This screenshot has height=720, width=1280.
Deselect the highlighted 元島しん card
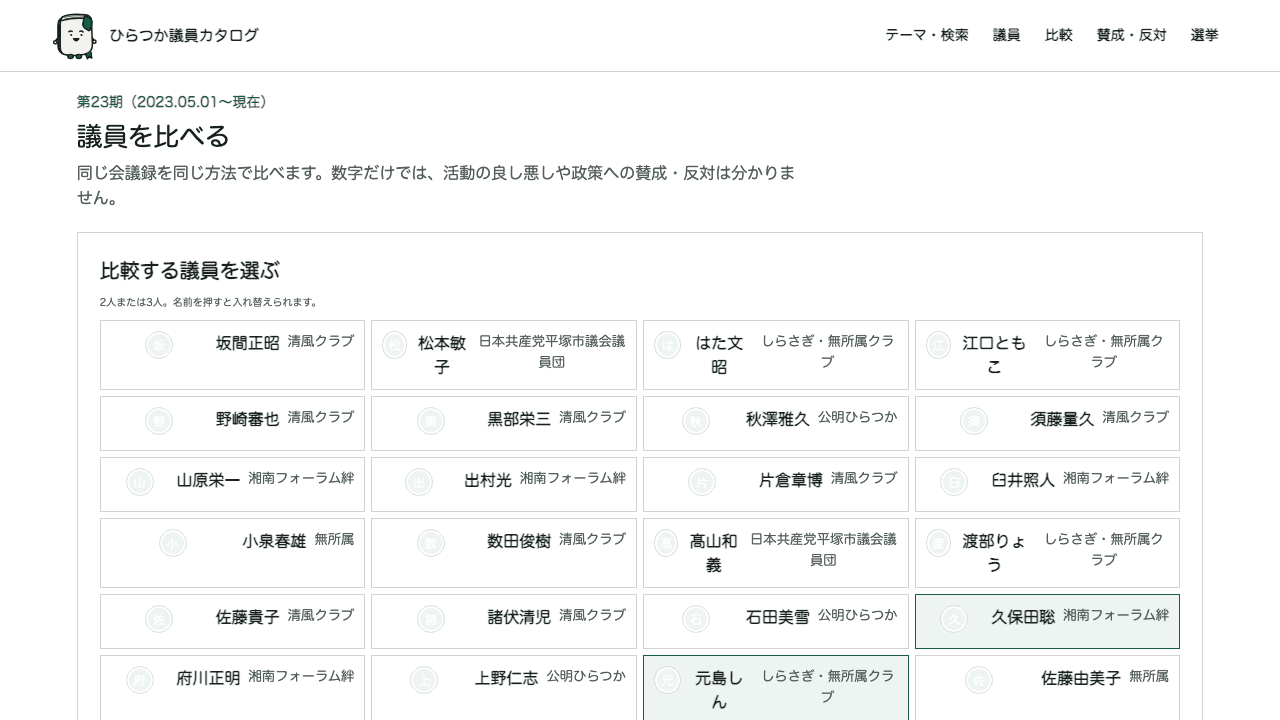(776, 688)
